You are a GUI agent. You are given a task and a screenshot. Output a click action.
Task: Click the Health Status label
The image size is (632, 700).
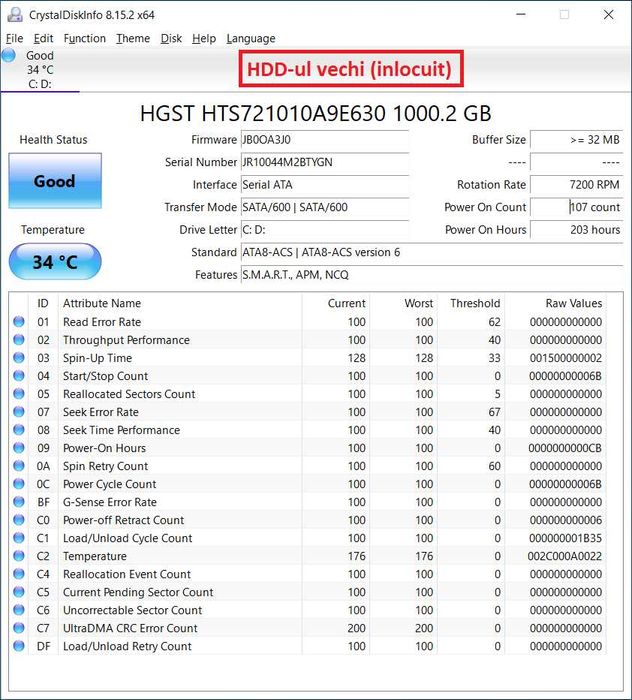pos(54,140)
